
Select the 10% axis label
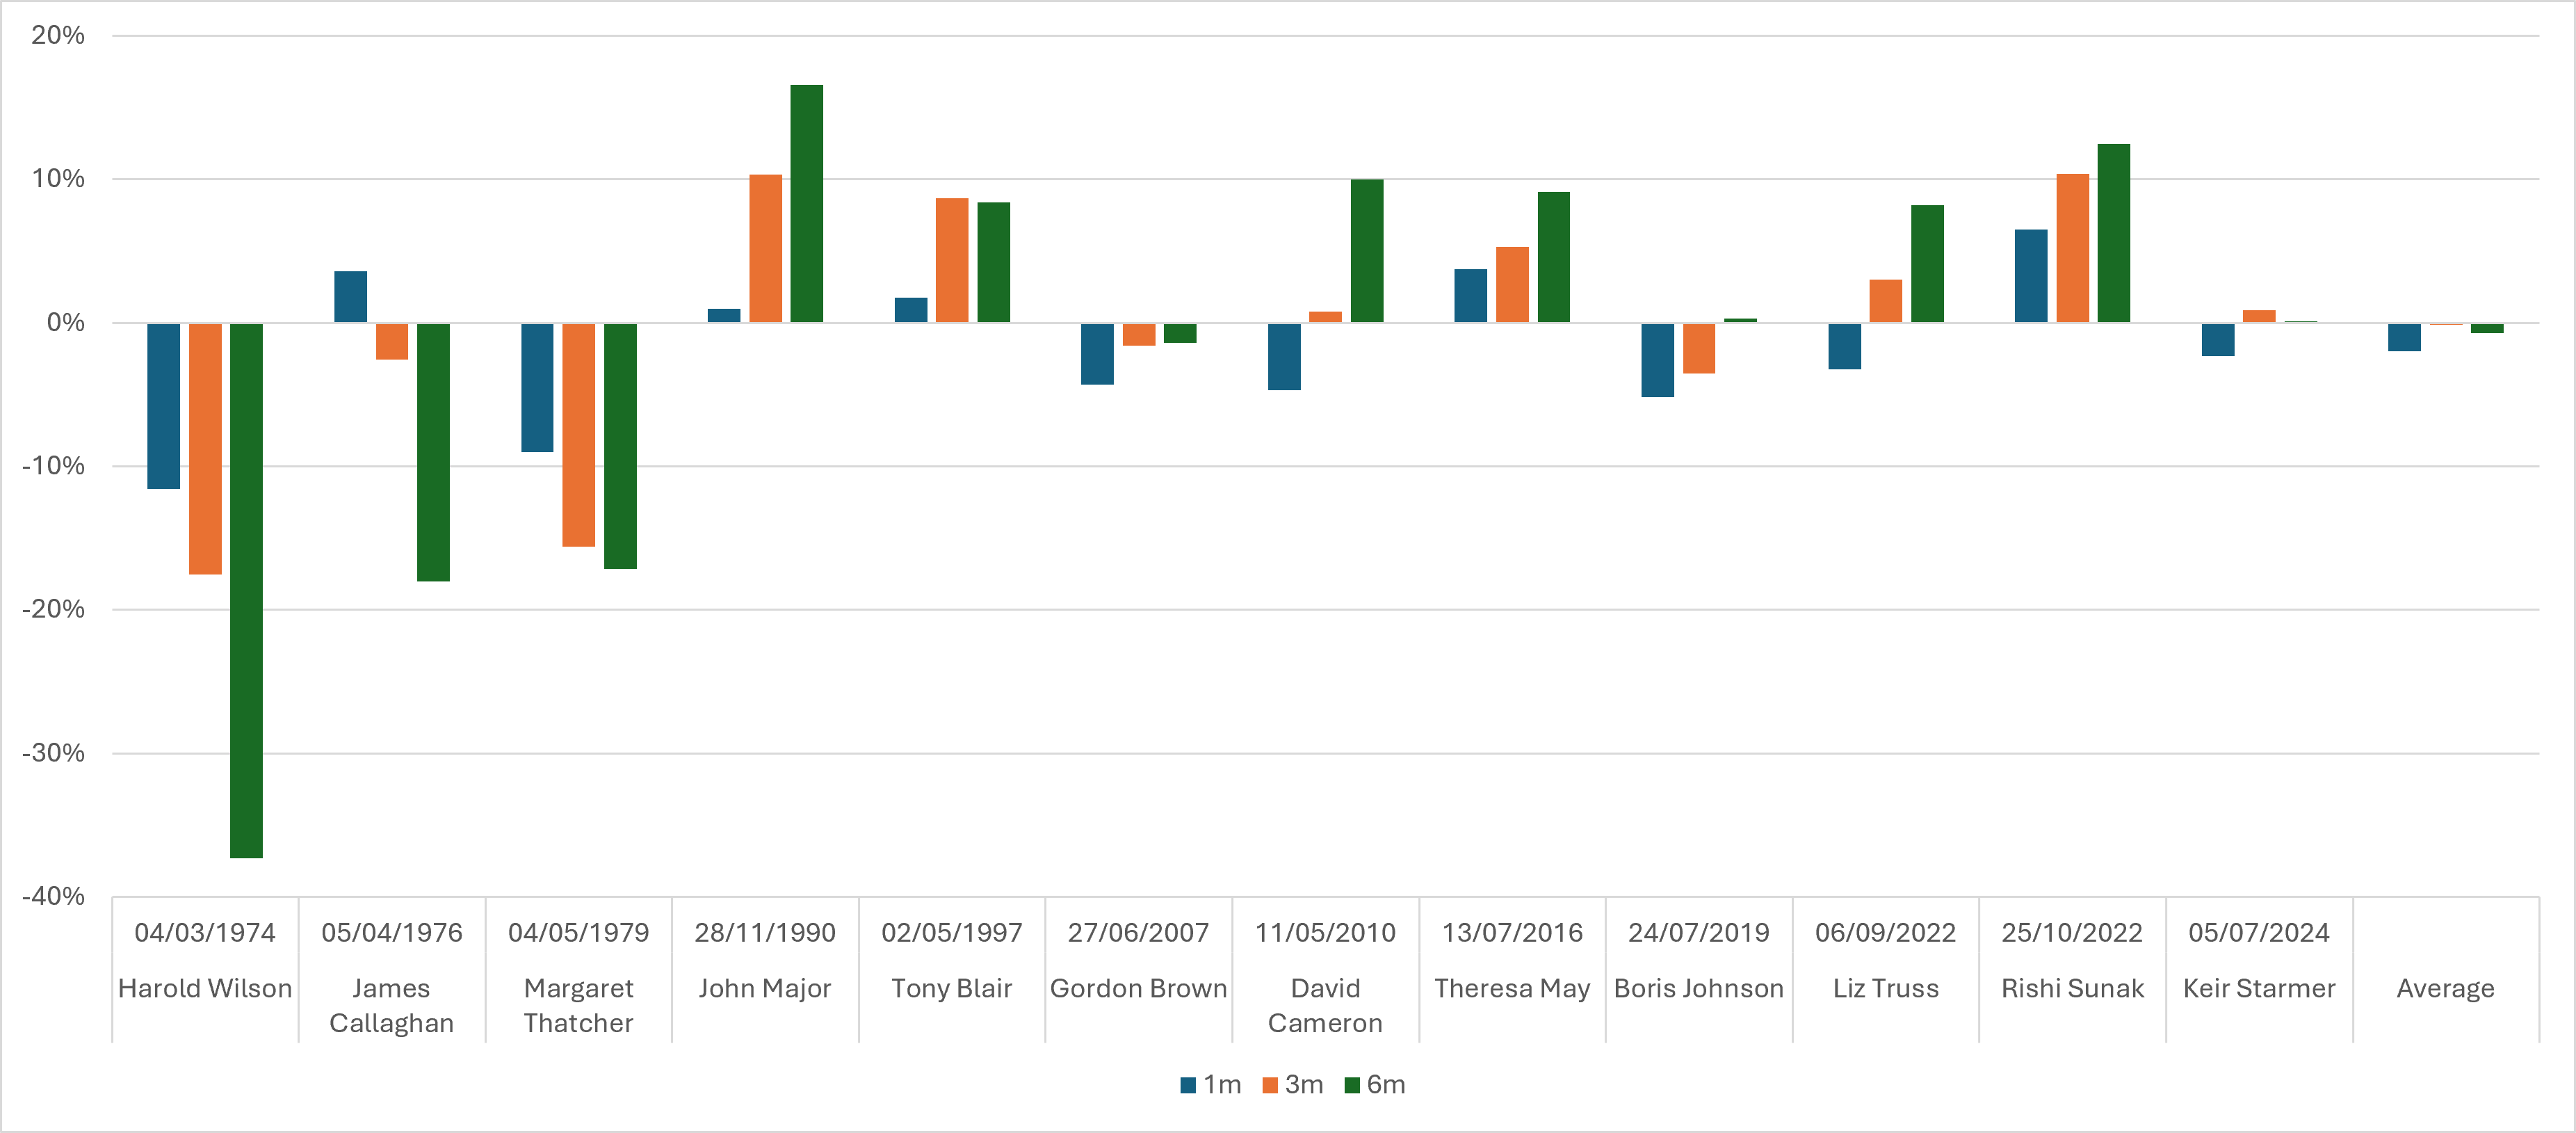58,179
